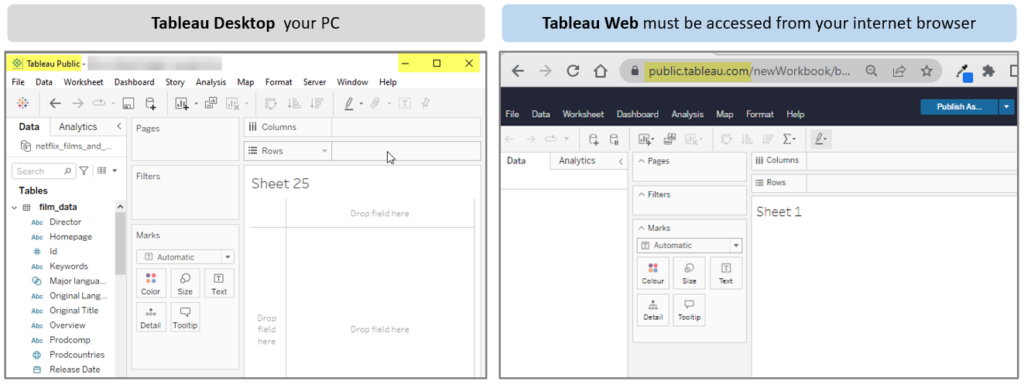Collapse the Filters card in Tableau Web
This screenshot has height=385, width=1024.
coord(641,194)
